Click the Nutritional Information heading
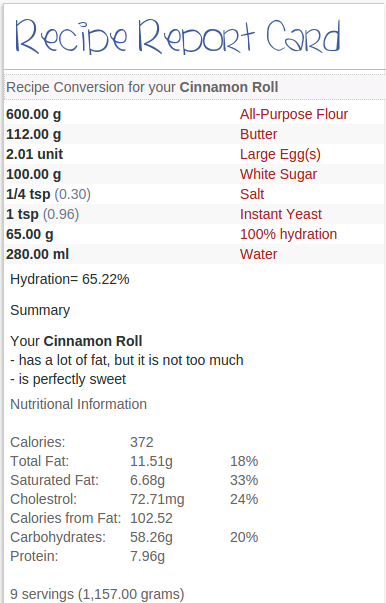This screenshot has height=603, width=386. 78,404
